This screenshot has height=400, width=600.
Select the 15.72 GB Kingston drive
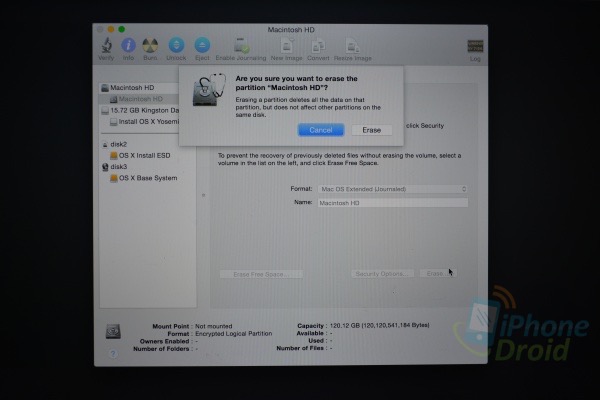[140, 110]
